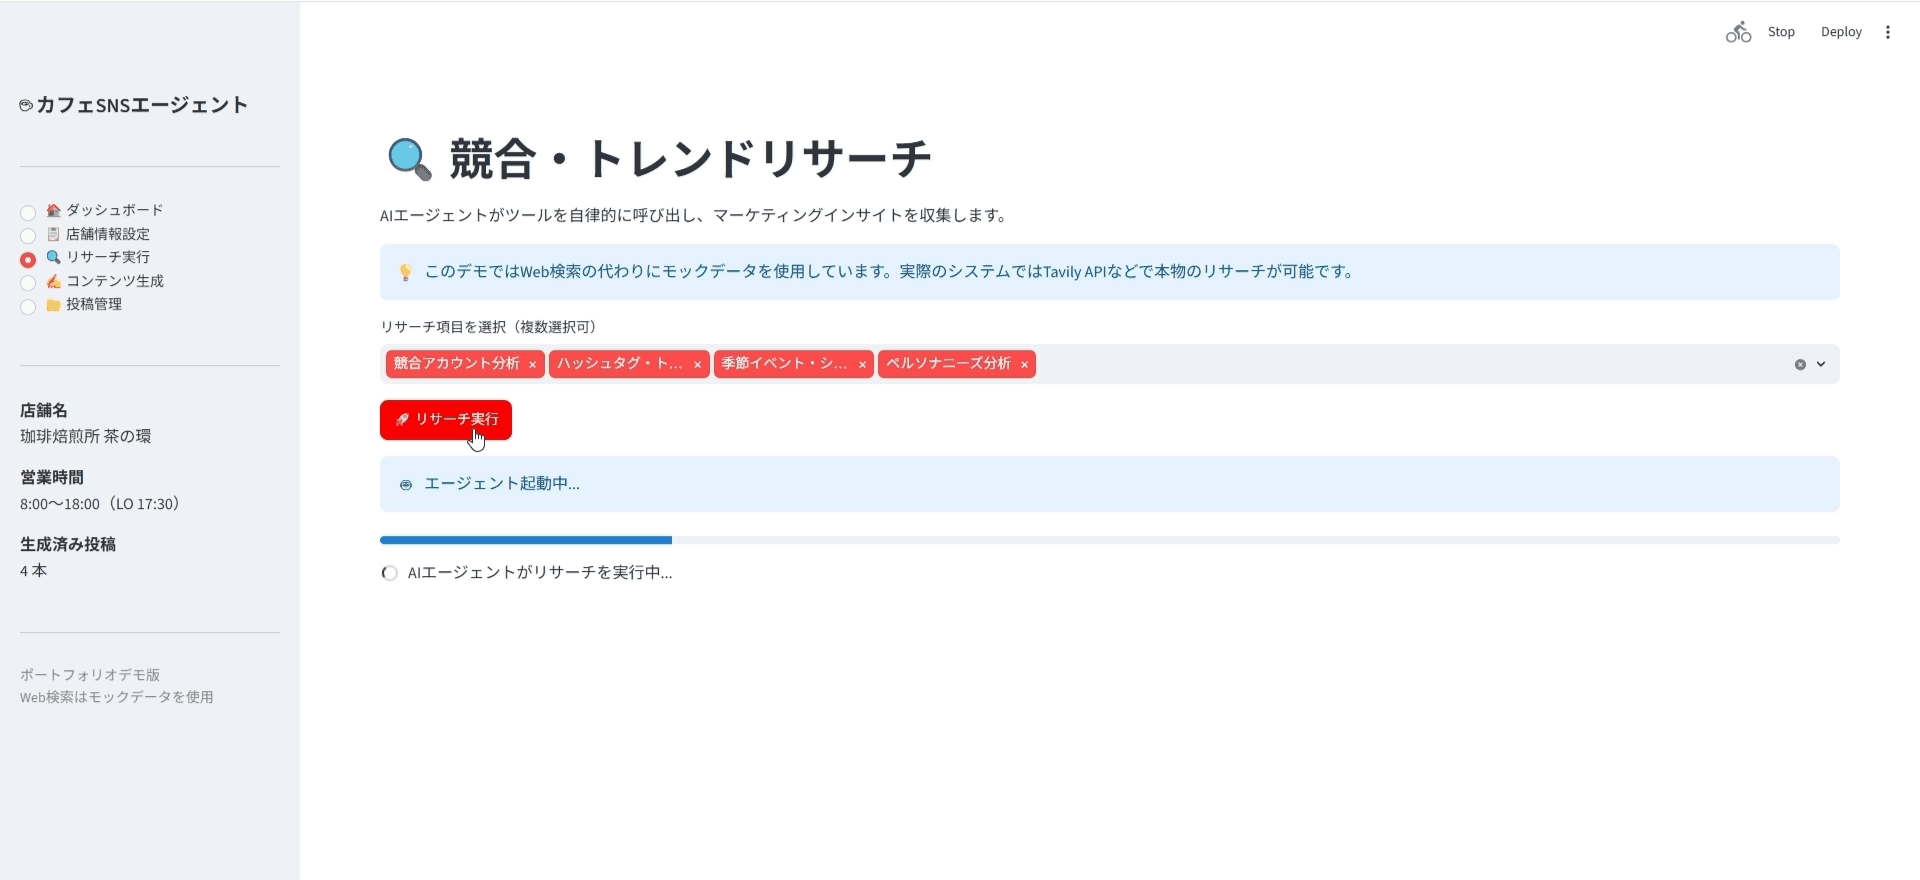Screen dimensions: 1920x880
Task: Click the ポートフォリオデモ版 footer text
Action: (x=90, y=675)
